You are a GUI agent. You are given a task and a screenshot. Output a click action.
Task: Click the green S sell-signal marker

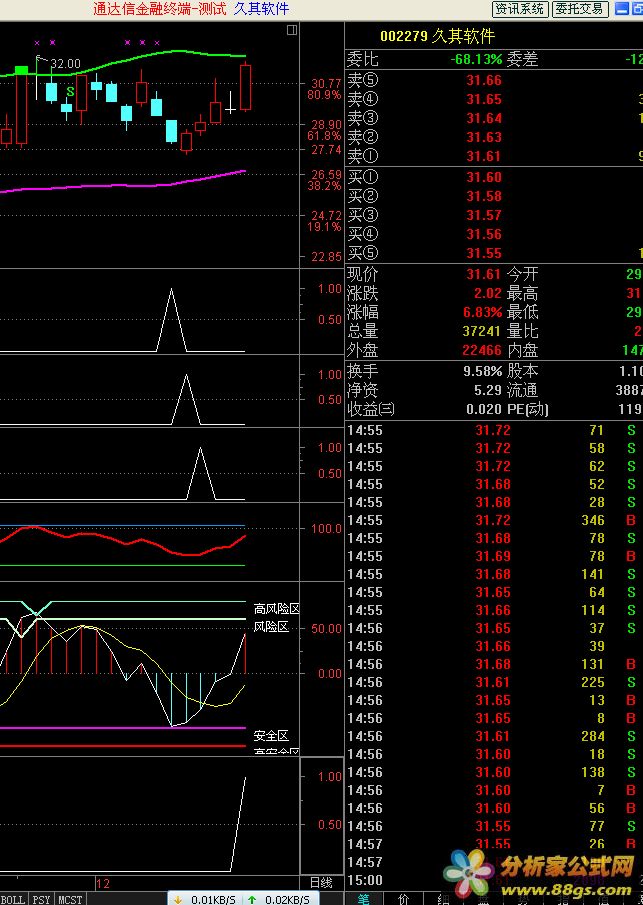70,91
